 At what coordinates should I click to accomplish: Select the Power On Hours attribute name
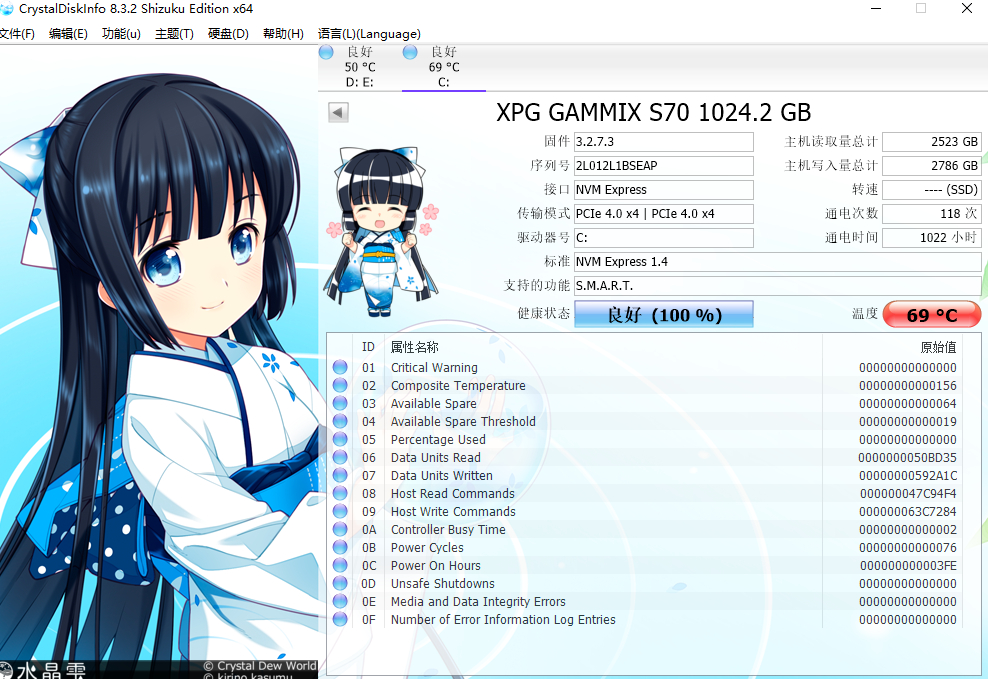(x=435, y=566)
